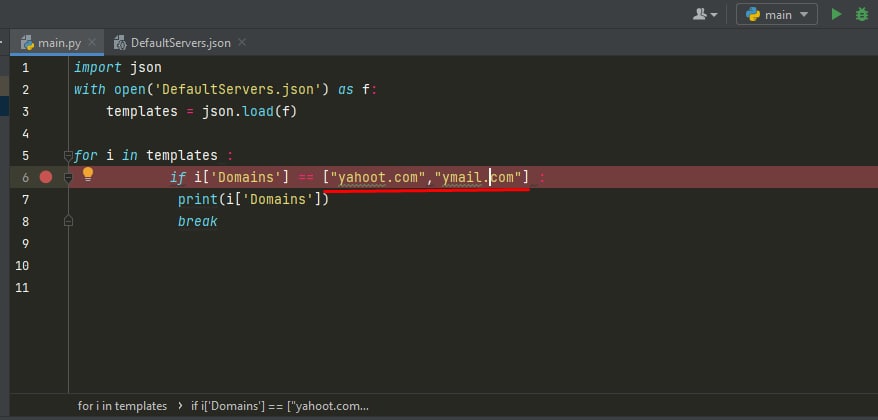Screen dimensions: 878x420
Task: Click the fold end marker on line 8
Action: point(68,221)
